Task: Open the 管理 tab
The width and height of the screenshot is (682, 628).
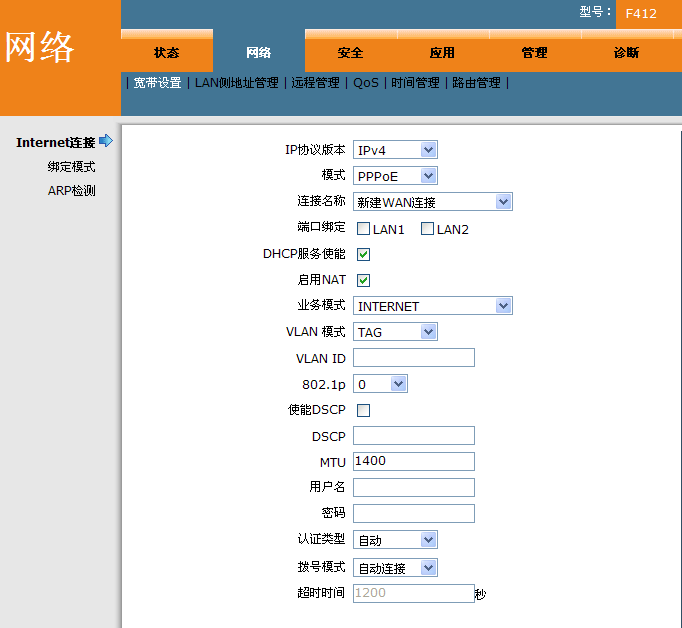Action: 535,53
